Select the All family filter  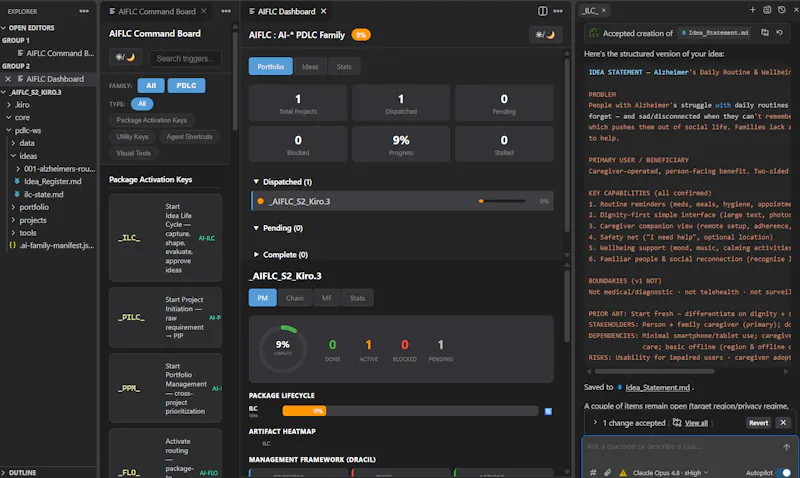click(x=151, y=85)
